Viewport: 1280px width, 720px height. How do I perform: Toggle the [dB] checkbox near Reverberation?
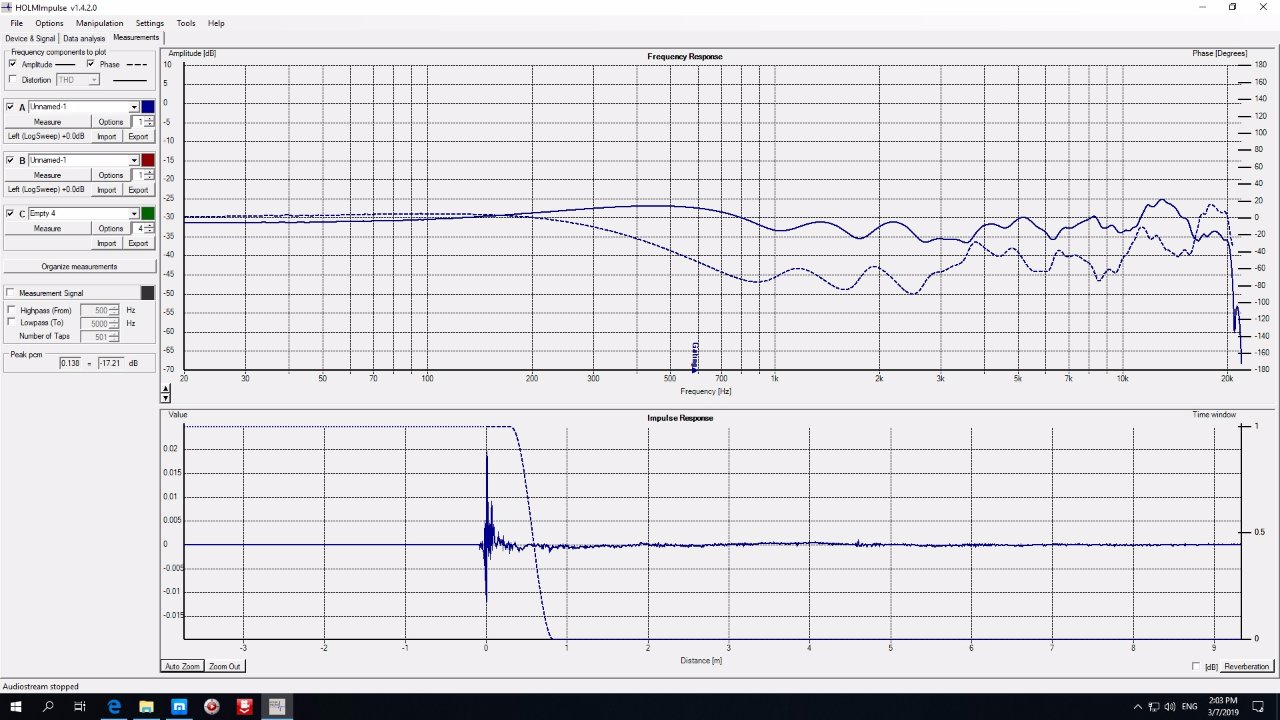(1197, 666)
